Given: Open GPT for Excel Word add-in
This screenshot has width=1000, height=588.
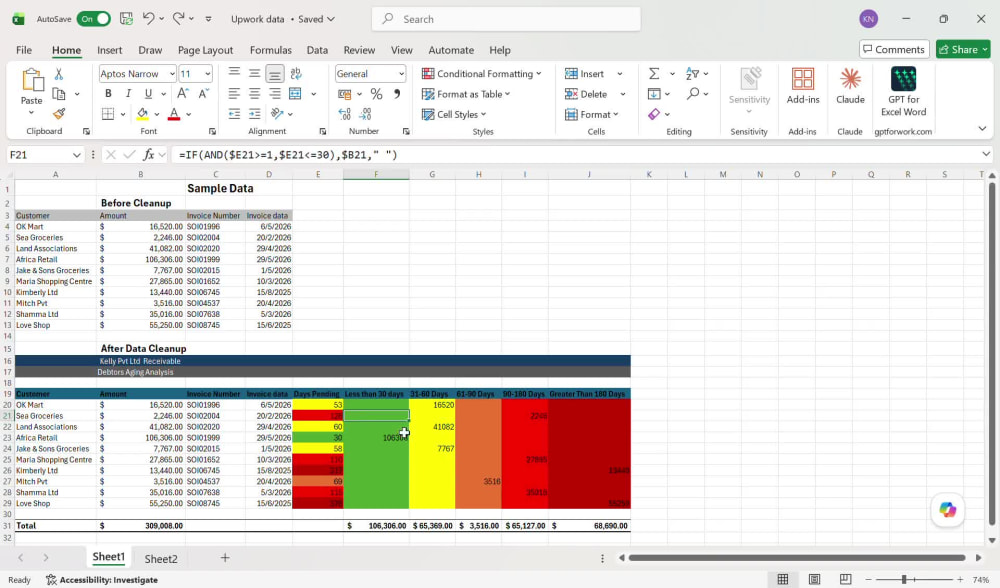Looking at the screenshot, I should coord(903,92).
